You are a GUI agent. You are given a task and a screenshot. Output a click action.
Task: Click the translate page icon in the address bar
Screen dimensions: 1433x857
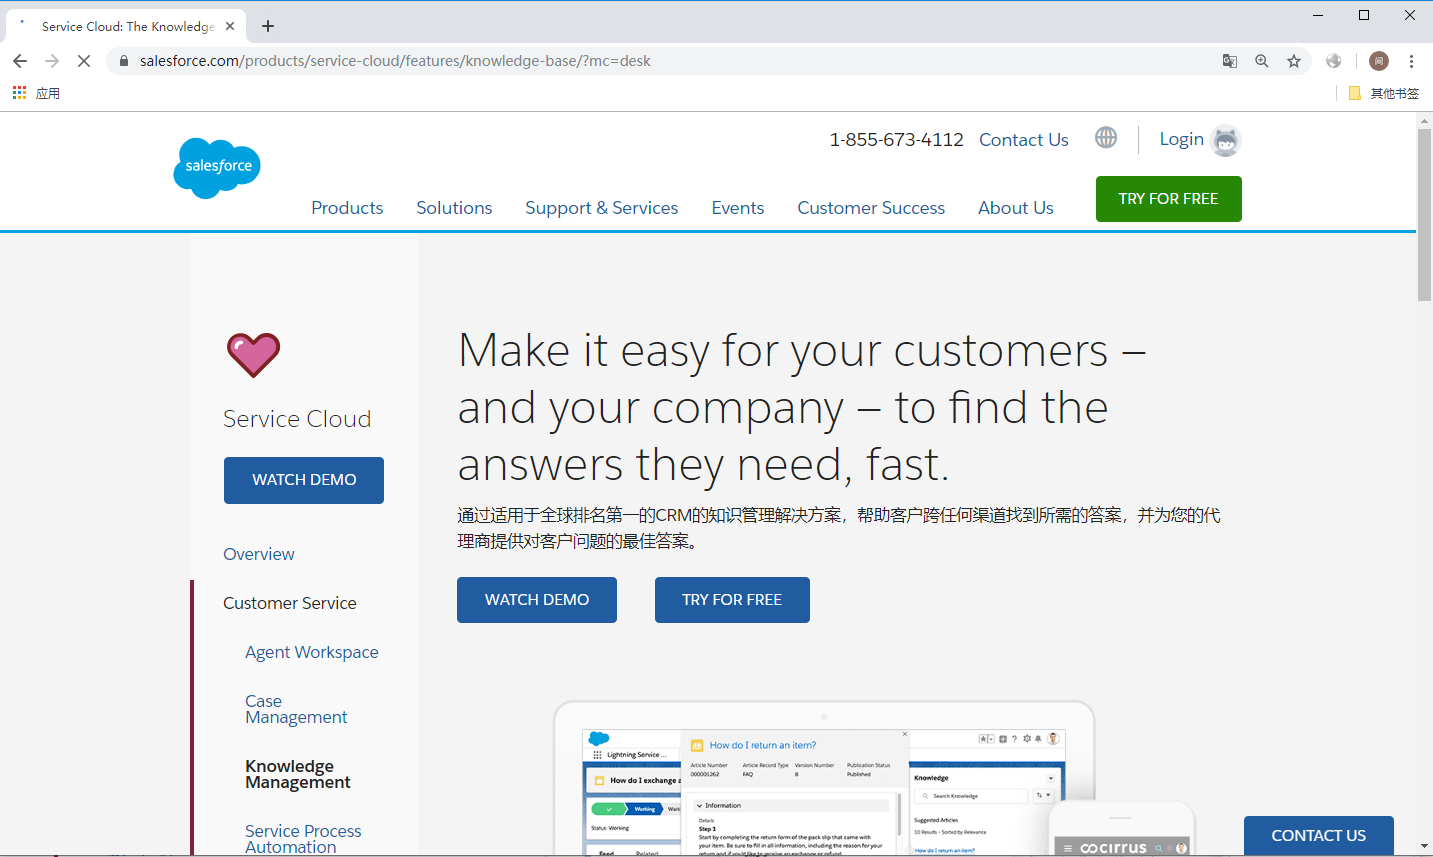click(1229, 61)
